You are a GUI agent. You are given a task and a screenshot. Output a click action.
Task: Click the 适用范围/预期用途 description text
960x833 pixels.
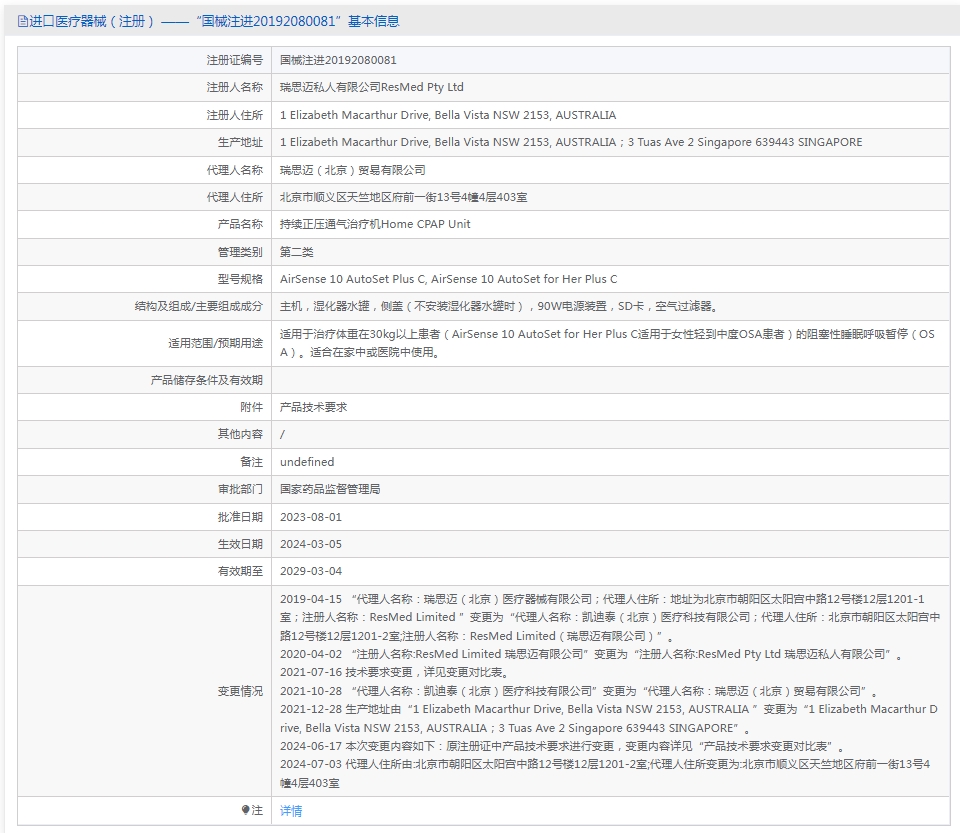click(x=607, y=343)
